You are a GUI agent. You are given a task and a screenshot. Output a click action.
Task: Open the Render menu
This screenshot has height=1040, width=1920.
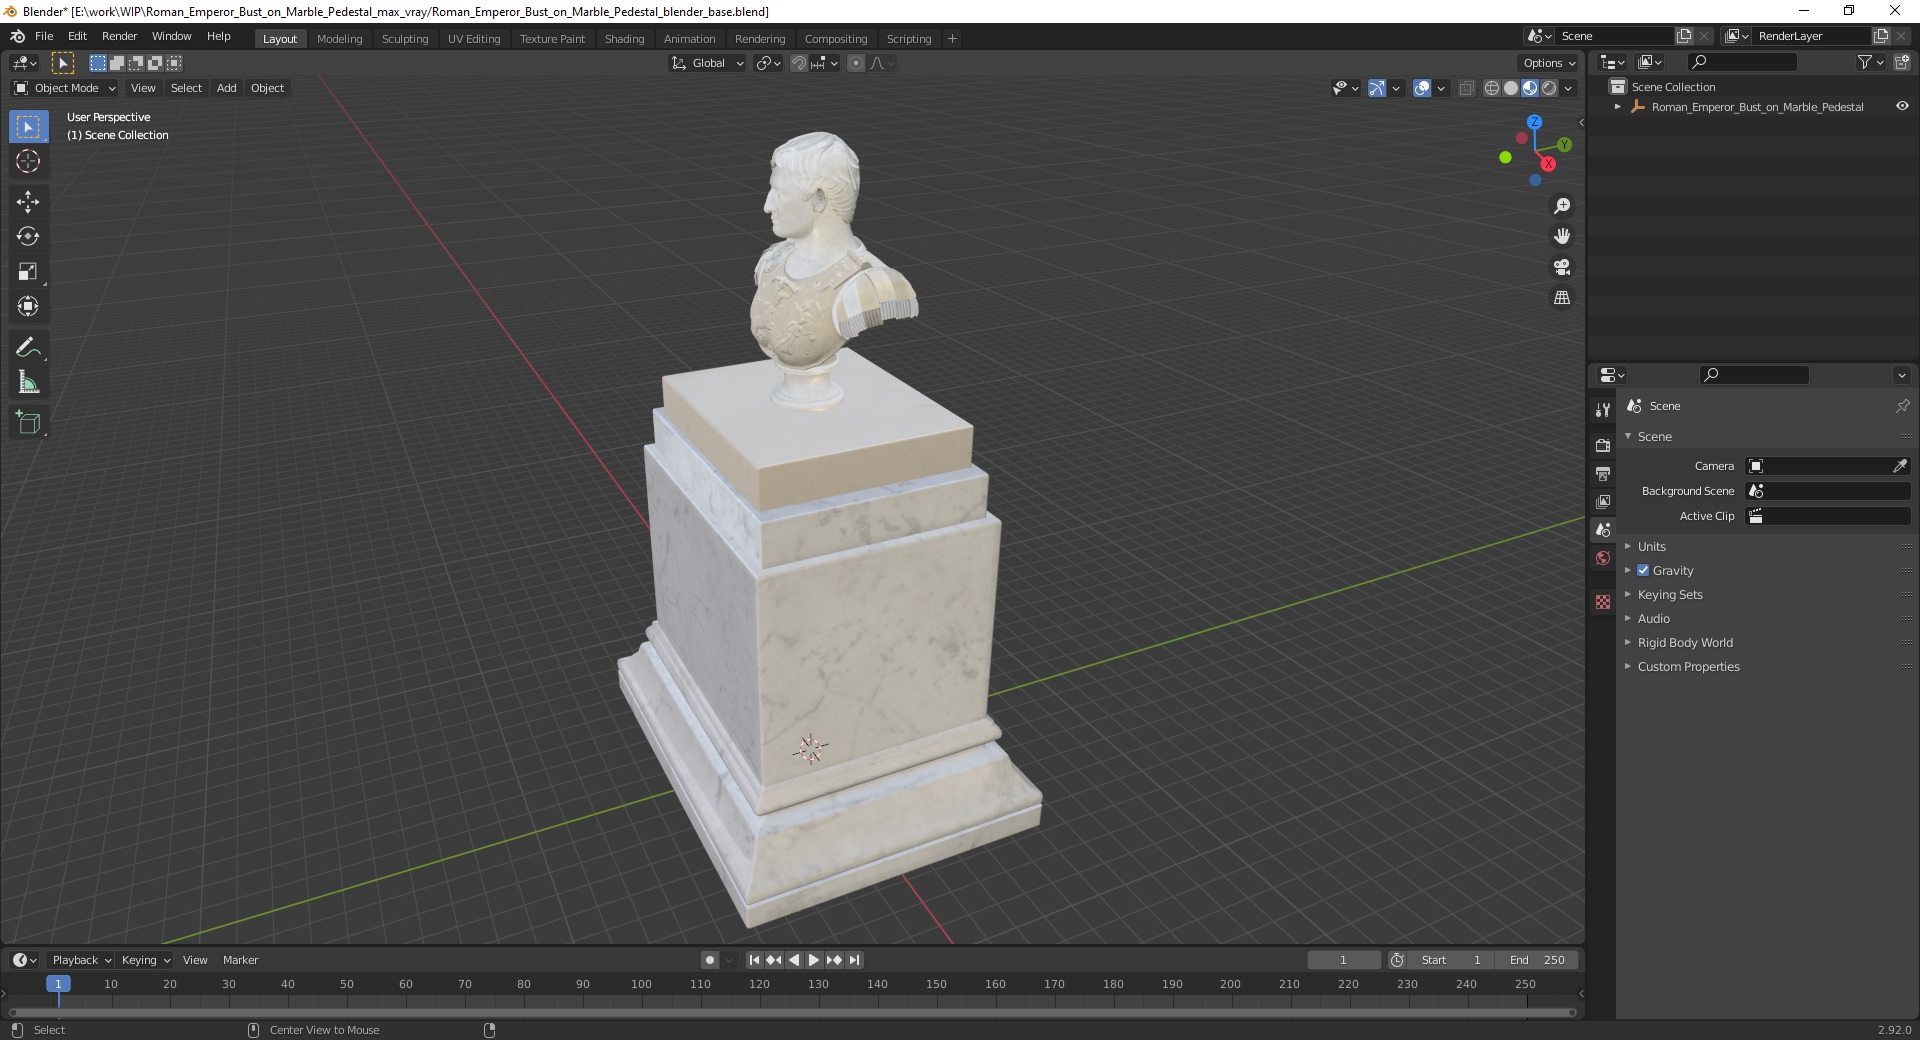click(119, 36)
